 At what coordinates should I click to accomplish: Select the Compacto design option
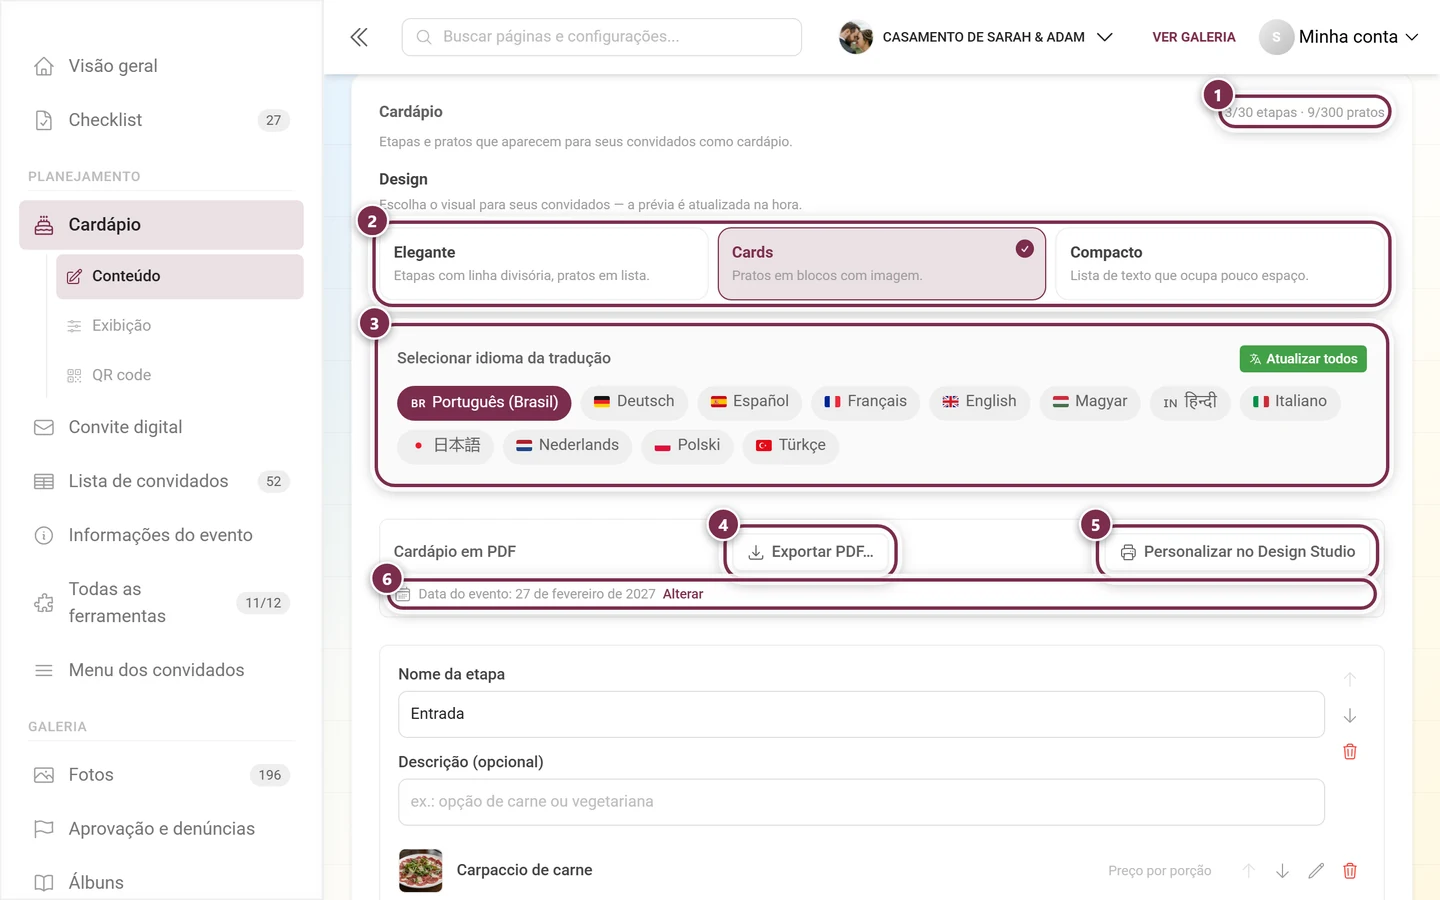pos(1221,263)
